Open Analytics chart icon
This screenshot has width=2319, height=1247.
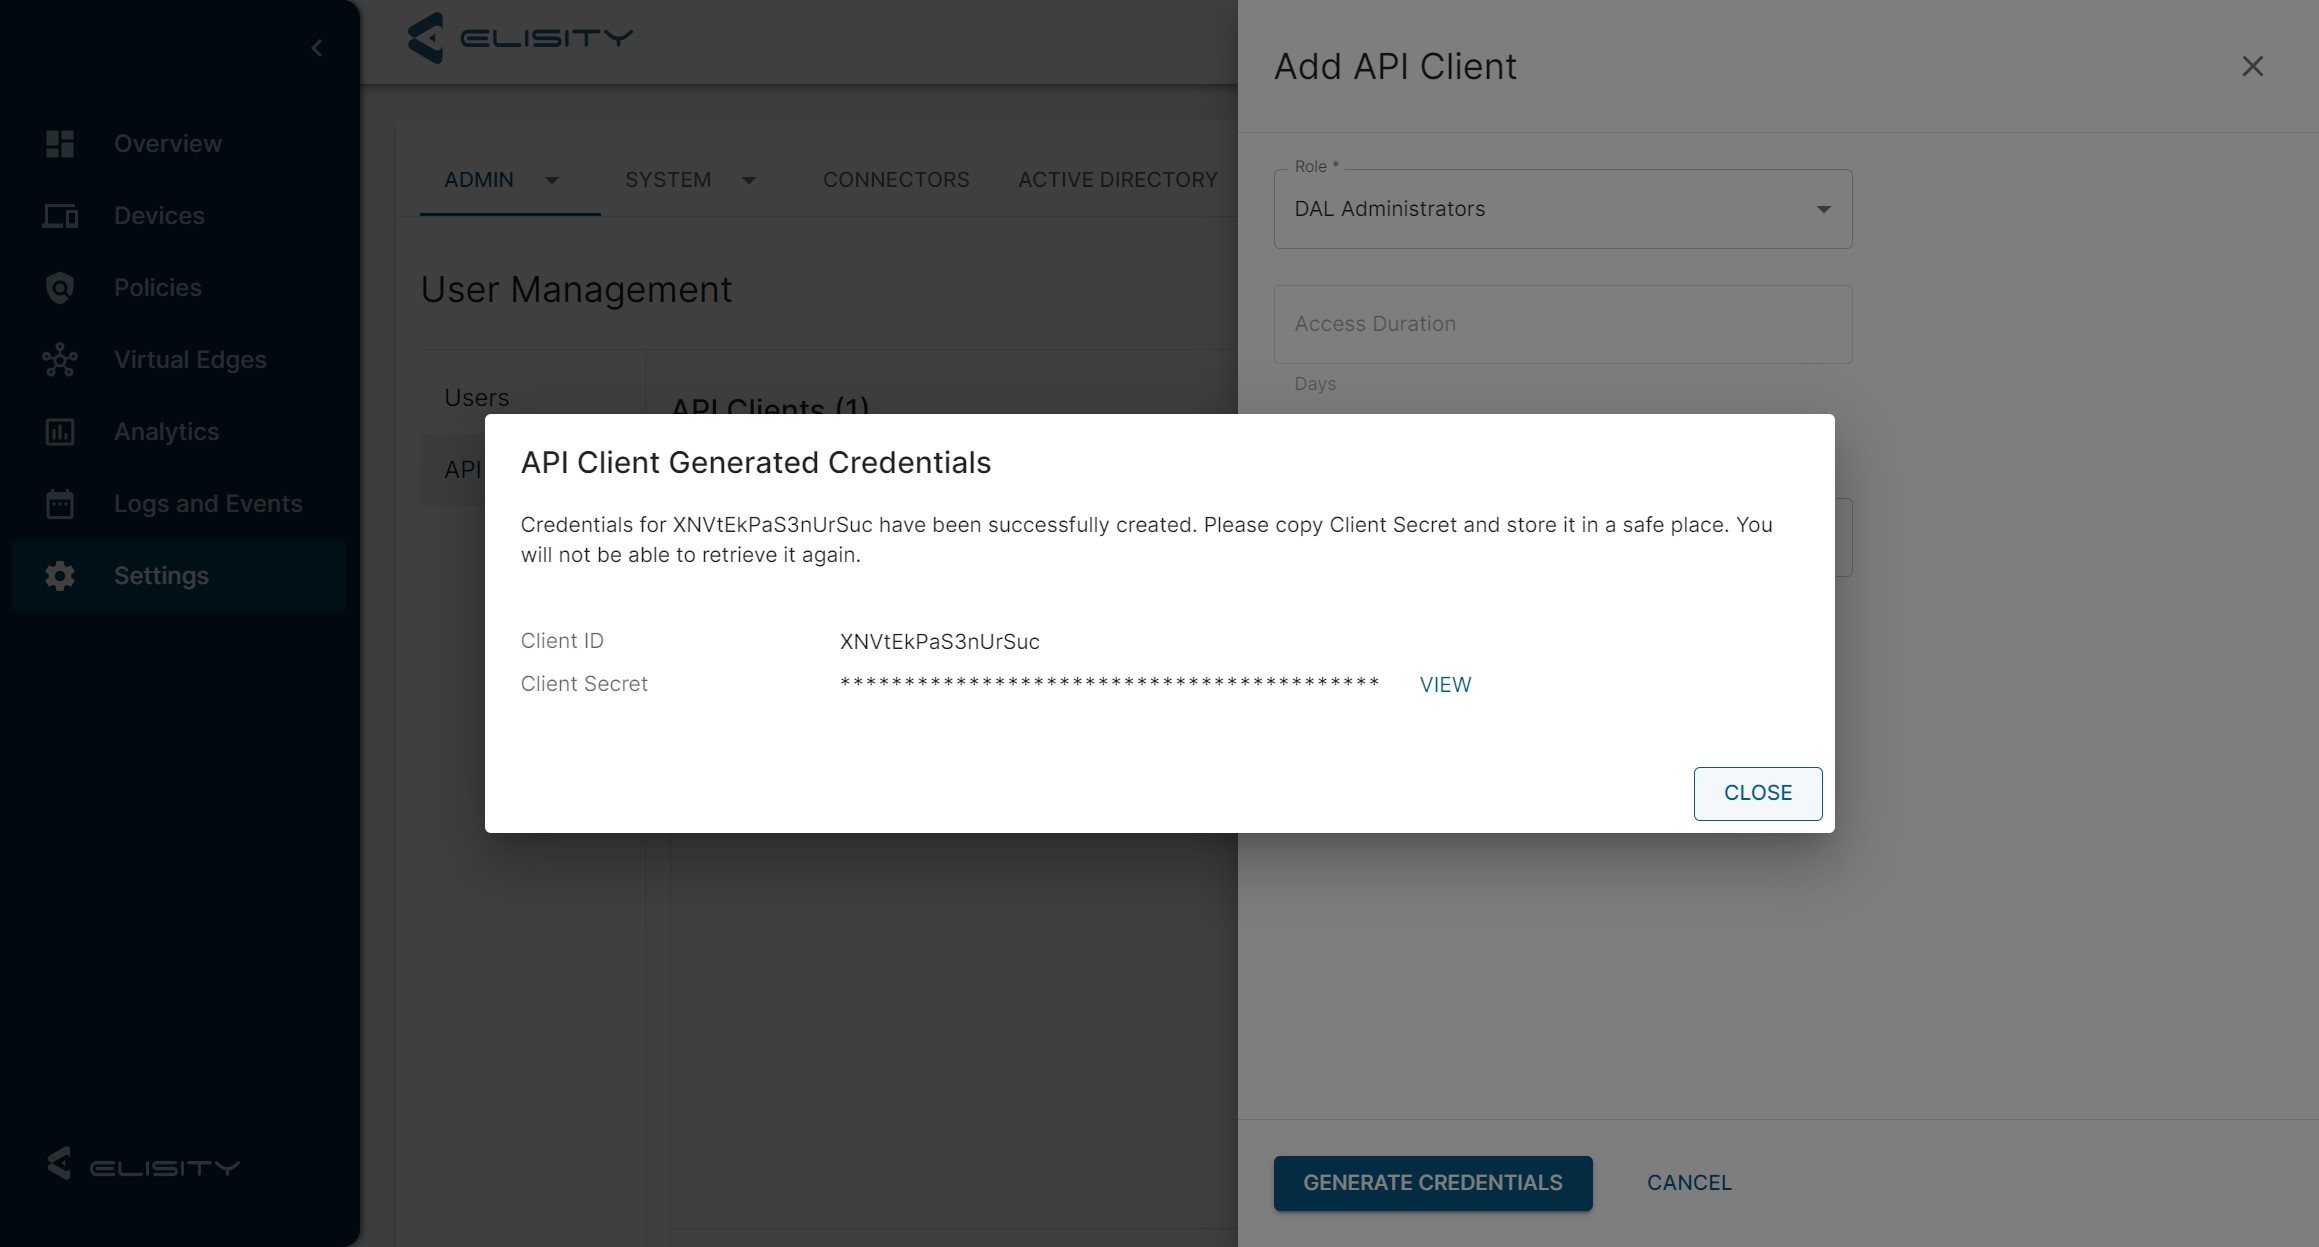(60, 432)
